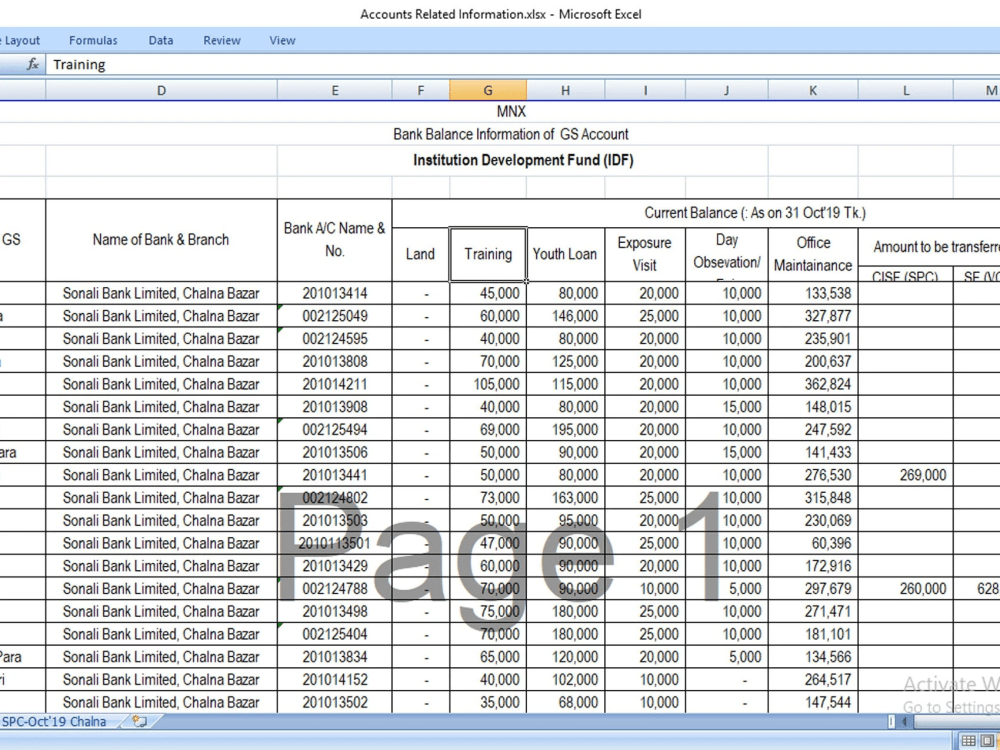Viewport: 1000px width, 750px height.
Task: Open the Review ribbon tab
Action: pyautogui.click(x=222, y=40)
